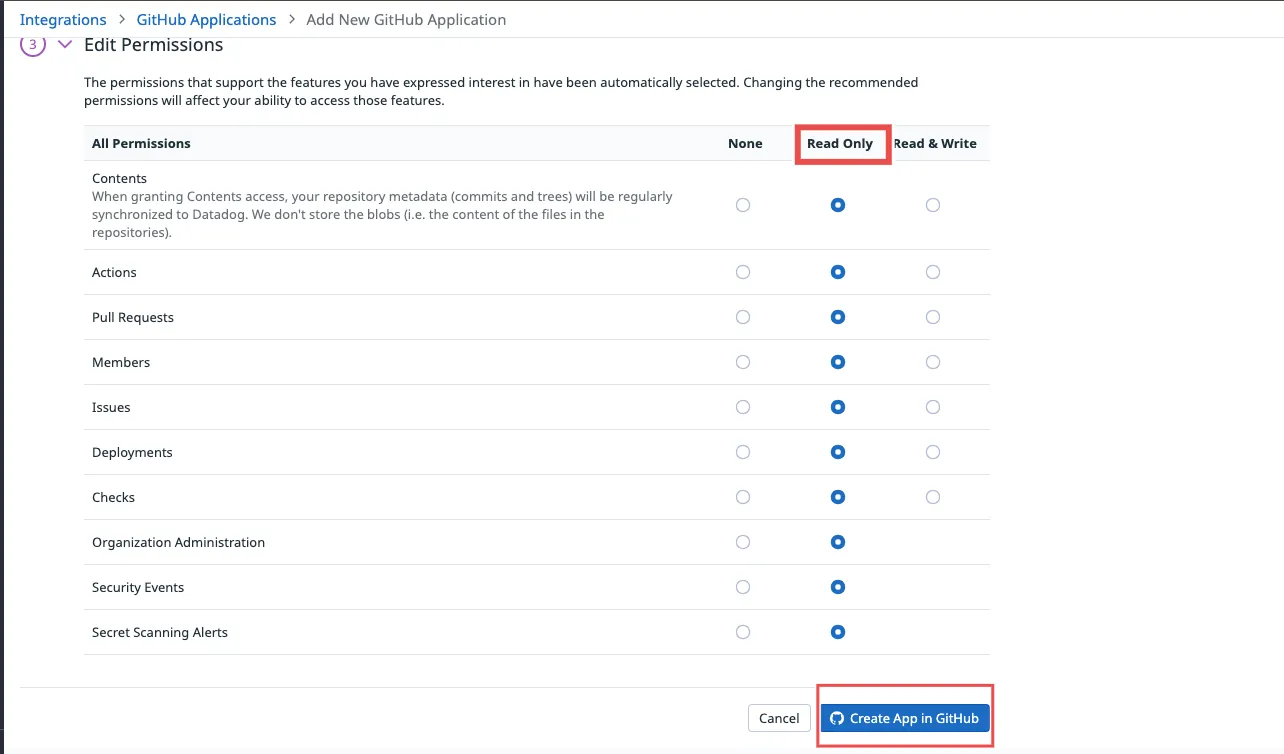Screen dimensions: 1284x754
Task: Click the Add New GitHub Application breadcrumb
Action: [x=406, y=19]
